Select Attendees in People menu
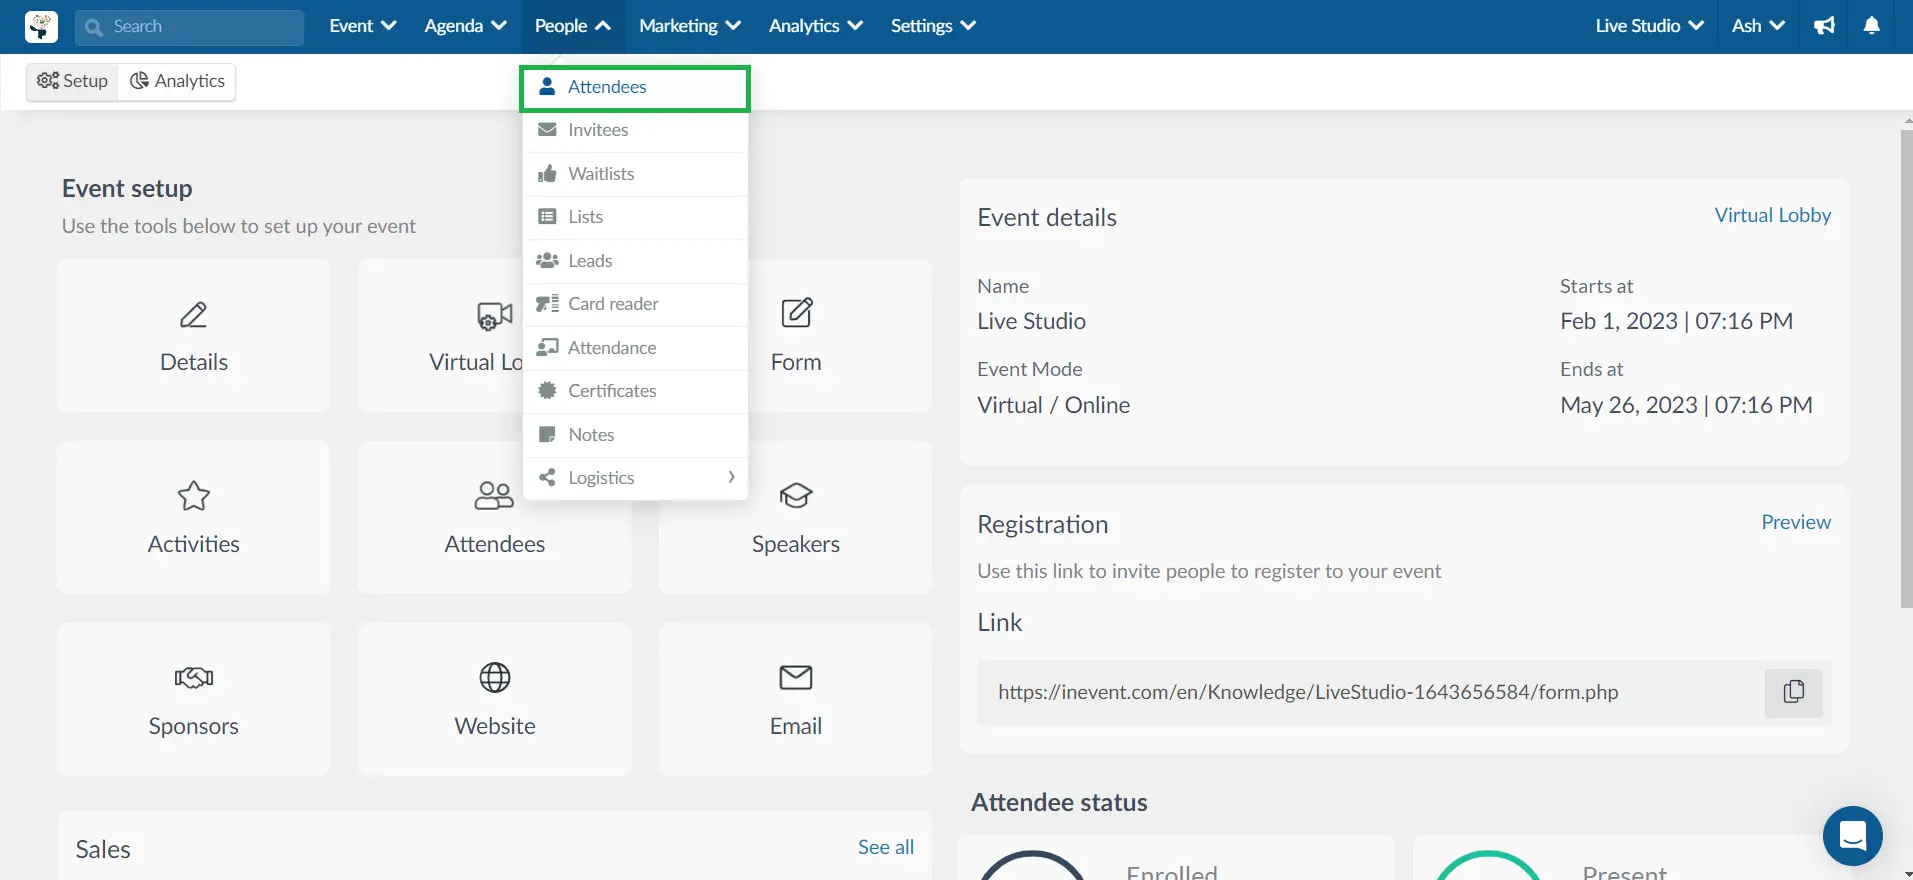 pyautogui.click(x=635, y=88)
